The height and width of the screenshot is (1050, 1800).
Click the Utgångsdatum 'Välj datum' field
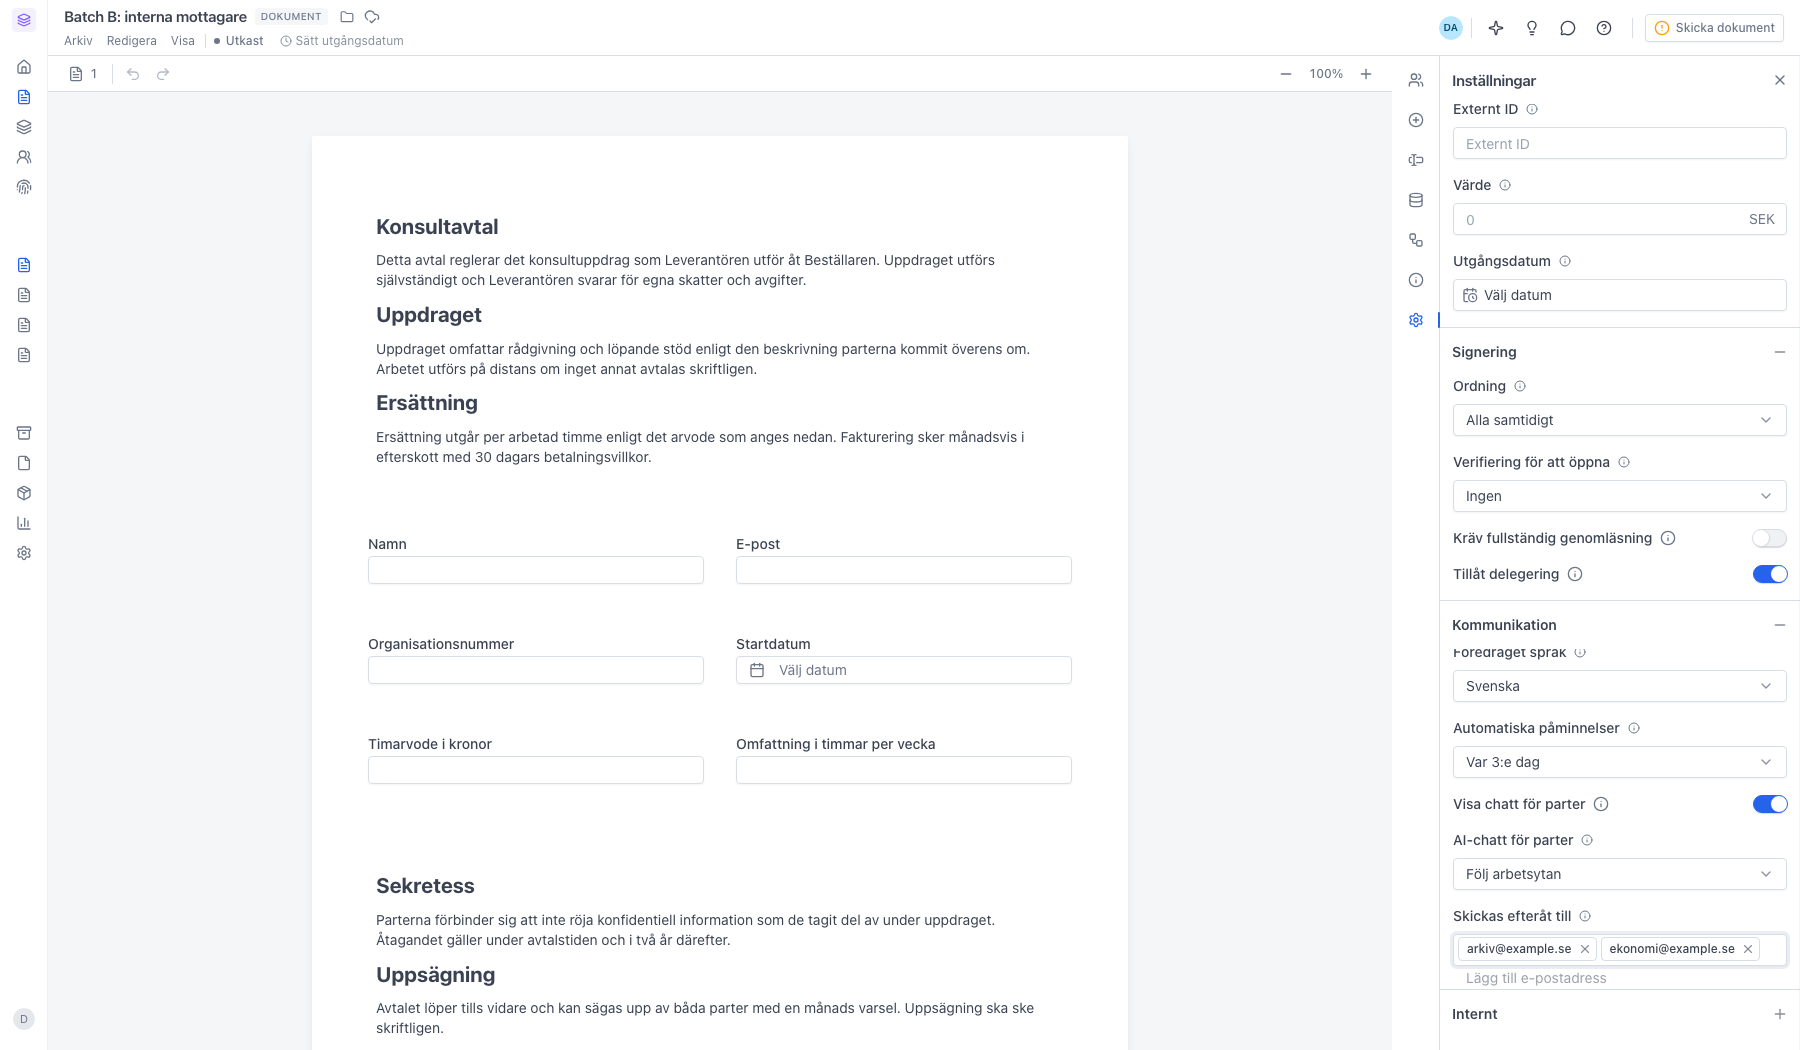tap(1619, 295)
